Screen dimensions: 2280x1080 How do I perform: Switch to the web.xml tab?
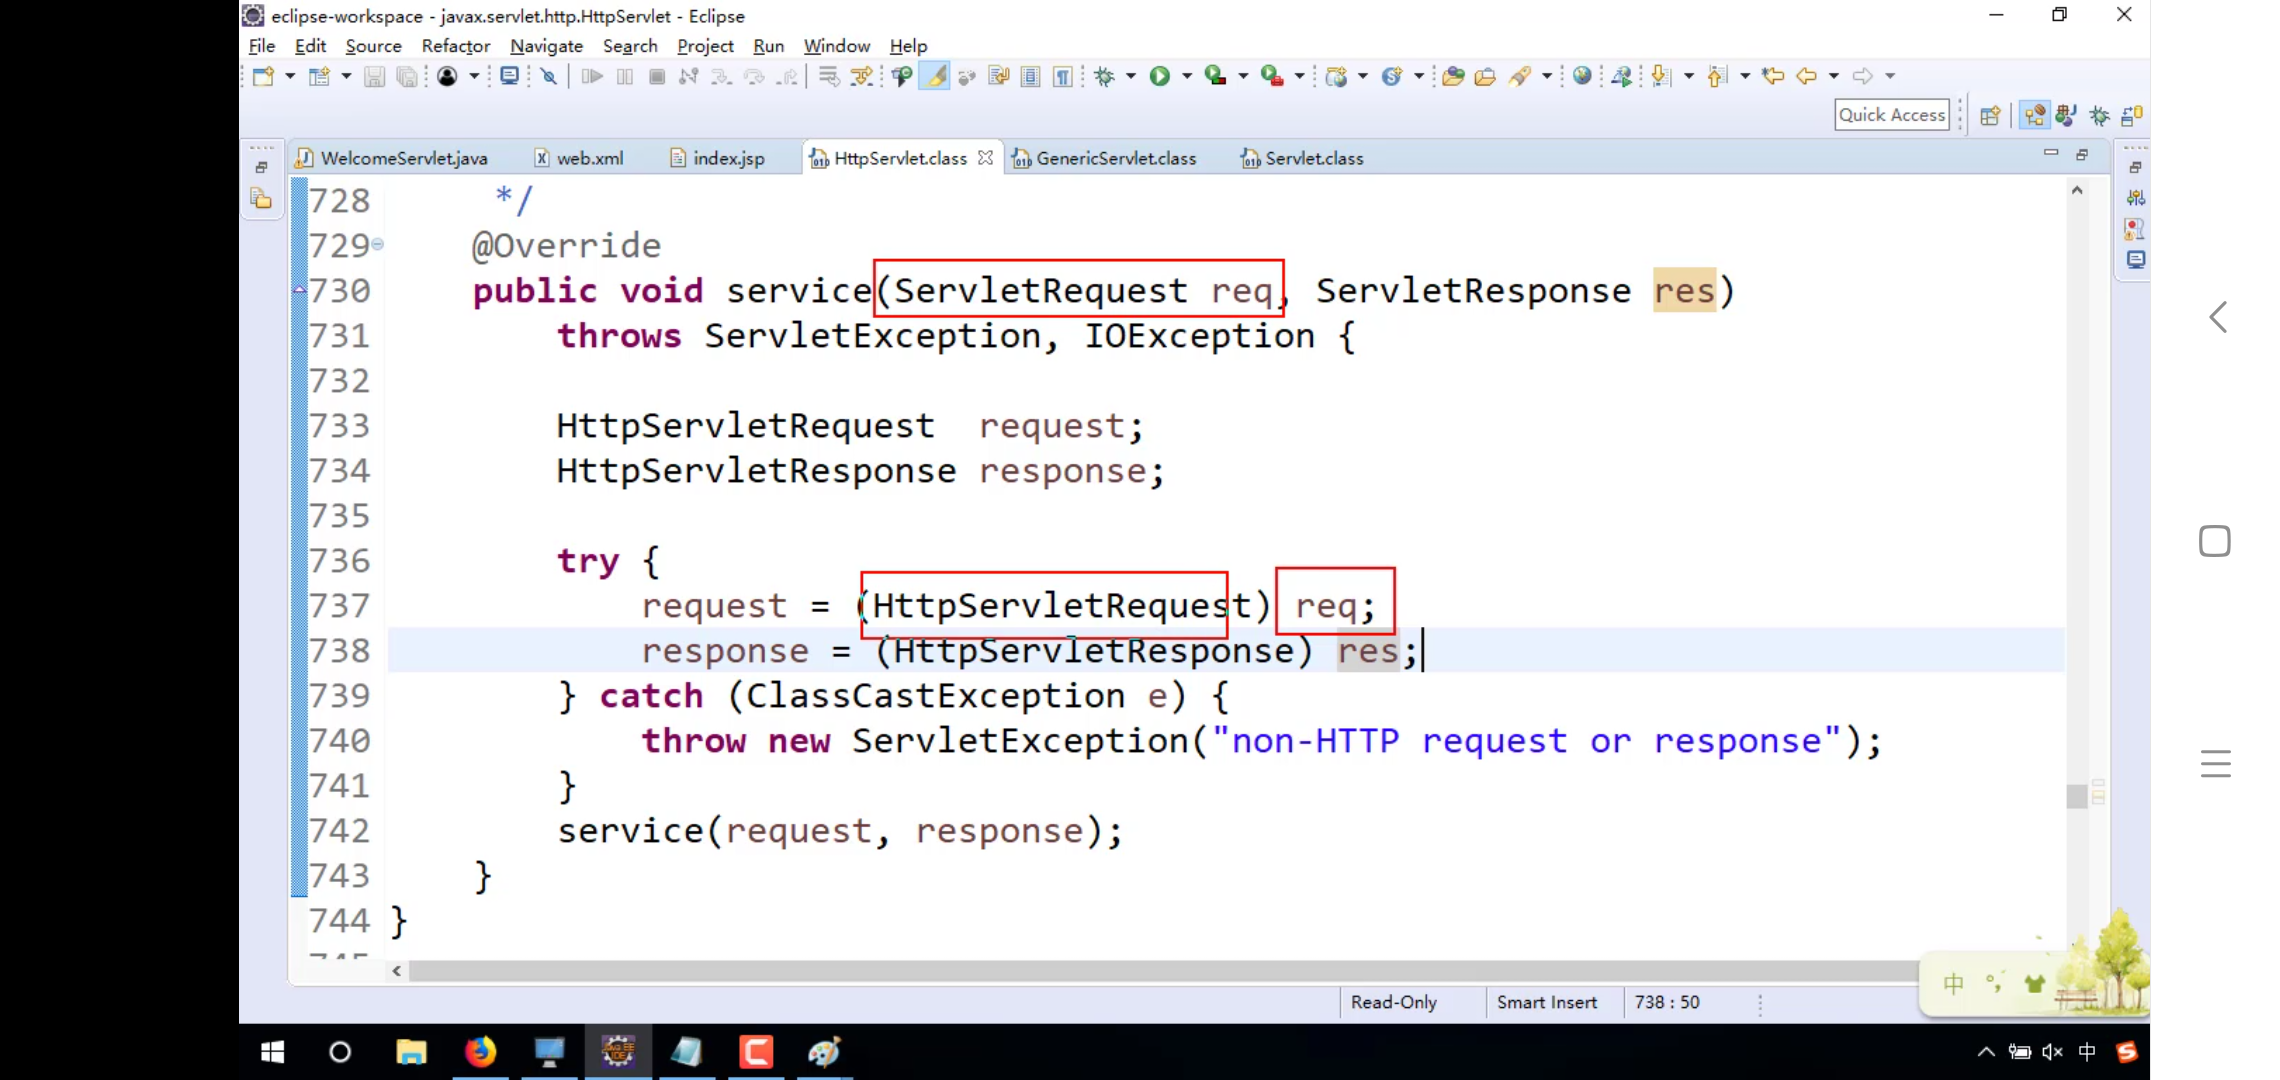tap(579, 158)
